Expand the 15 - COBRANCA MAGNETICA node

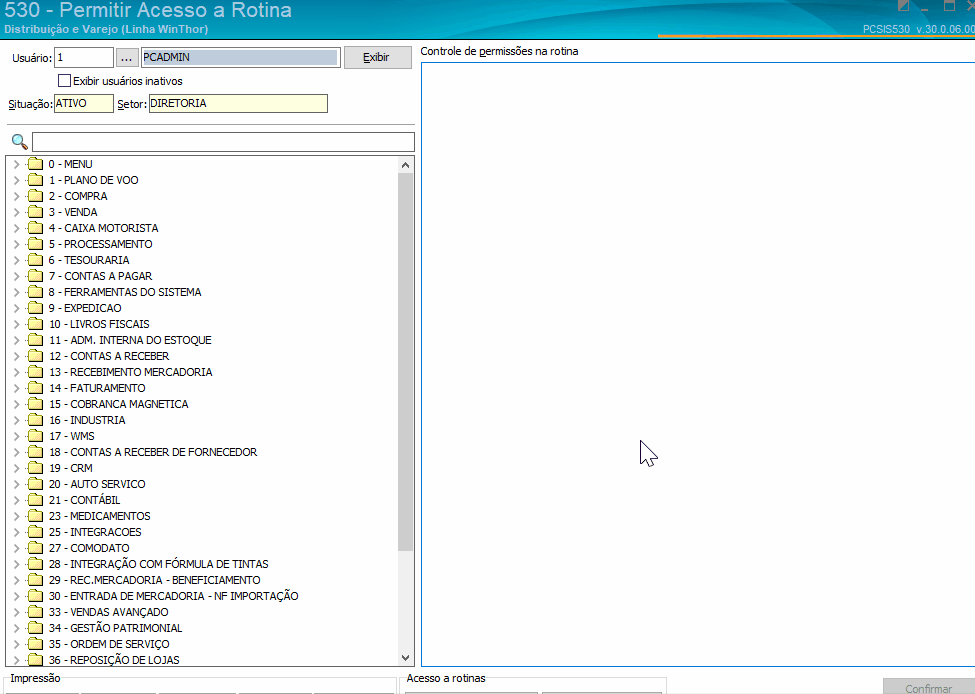coord(16,404)
